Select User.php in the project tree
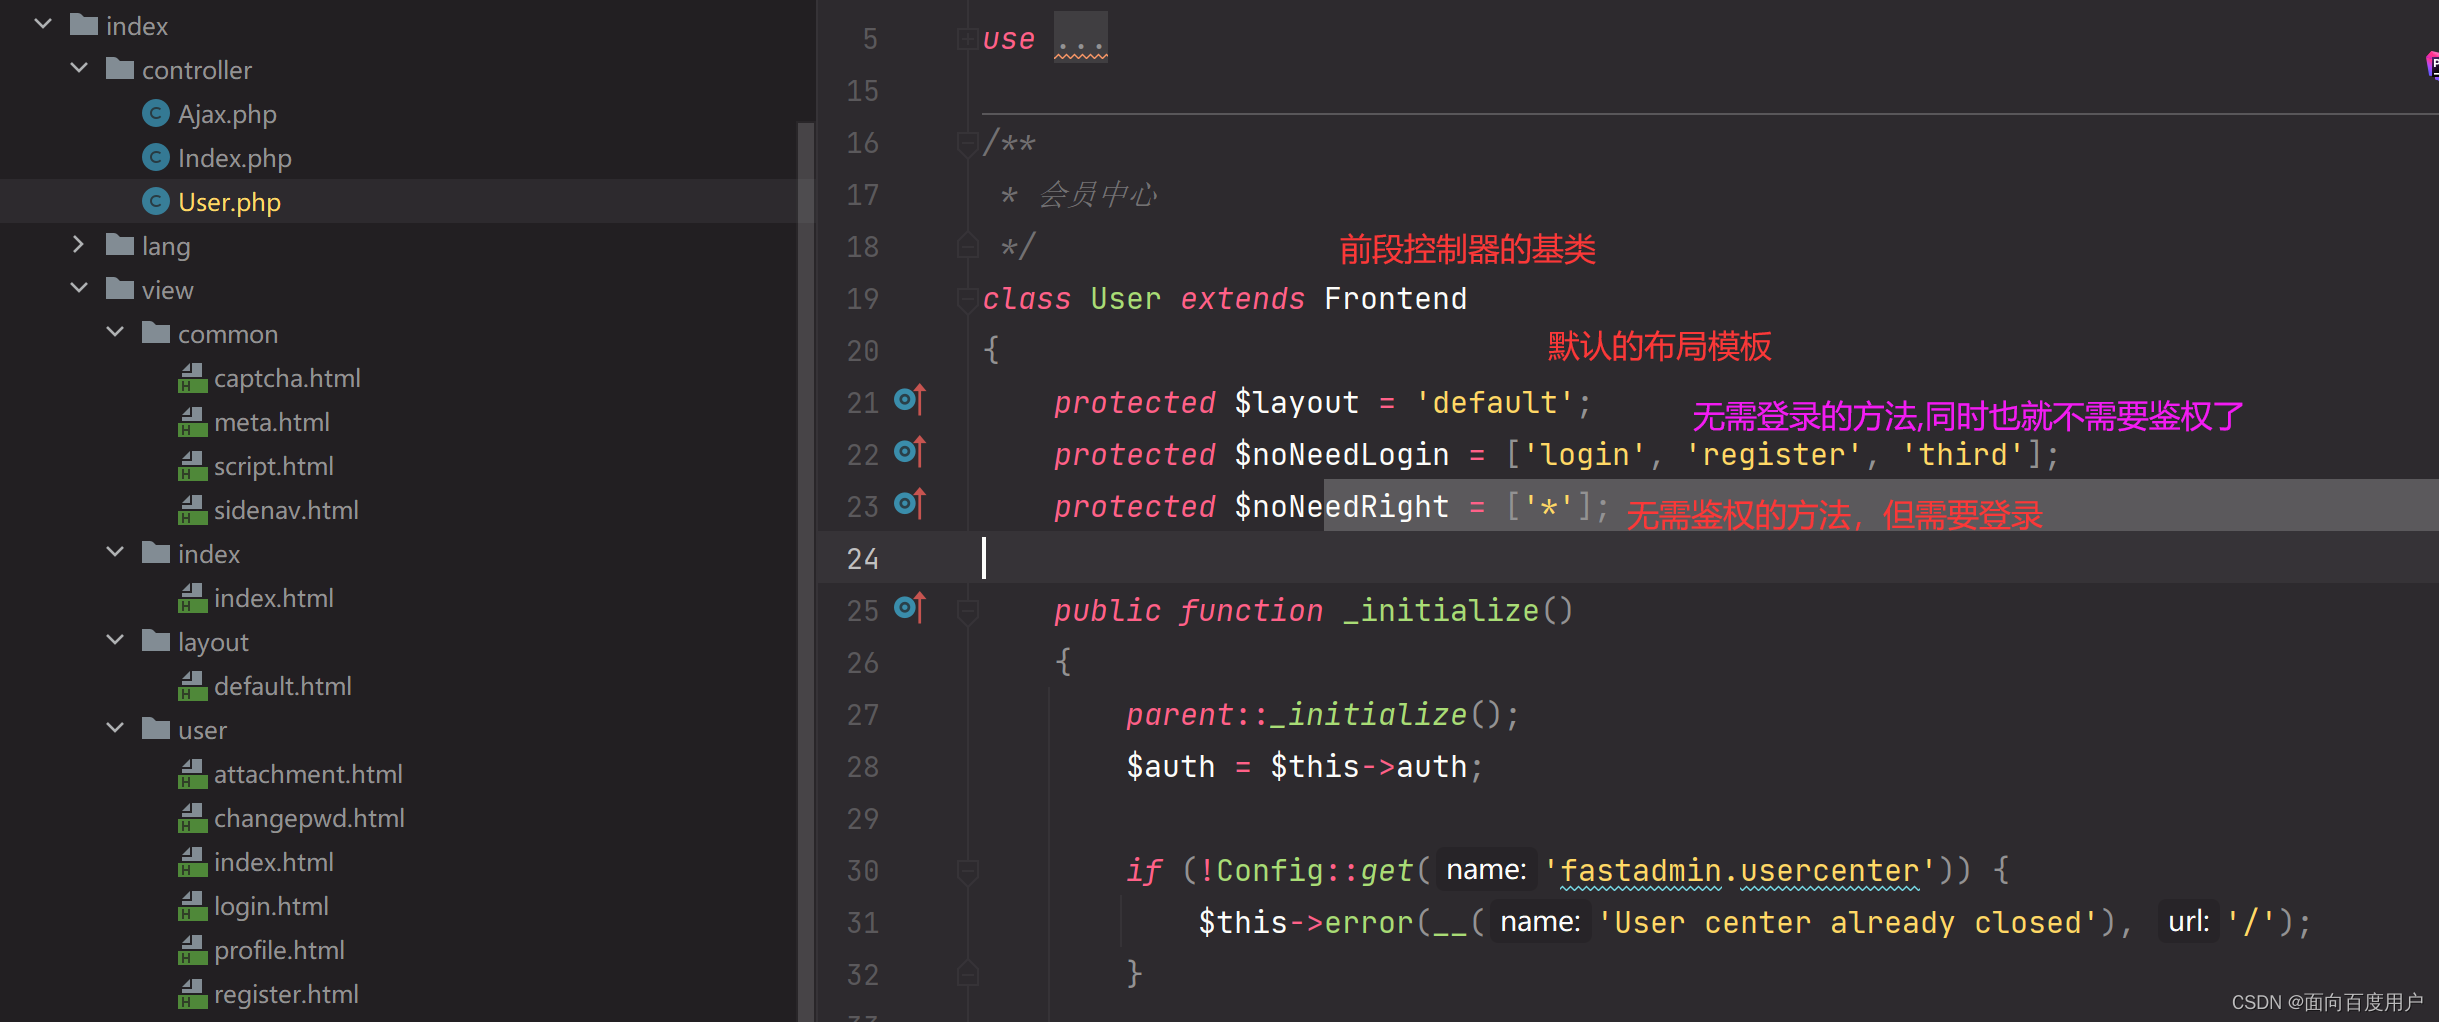The width and height of the screenshot is (2439, 1022). point(229,202)
